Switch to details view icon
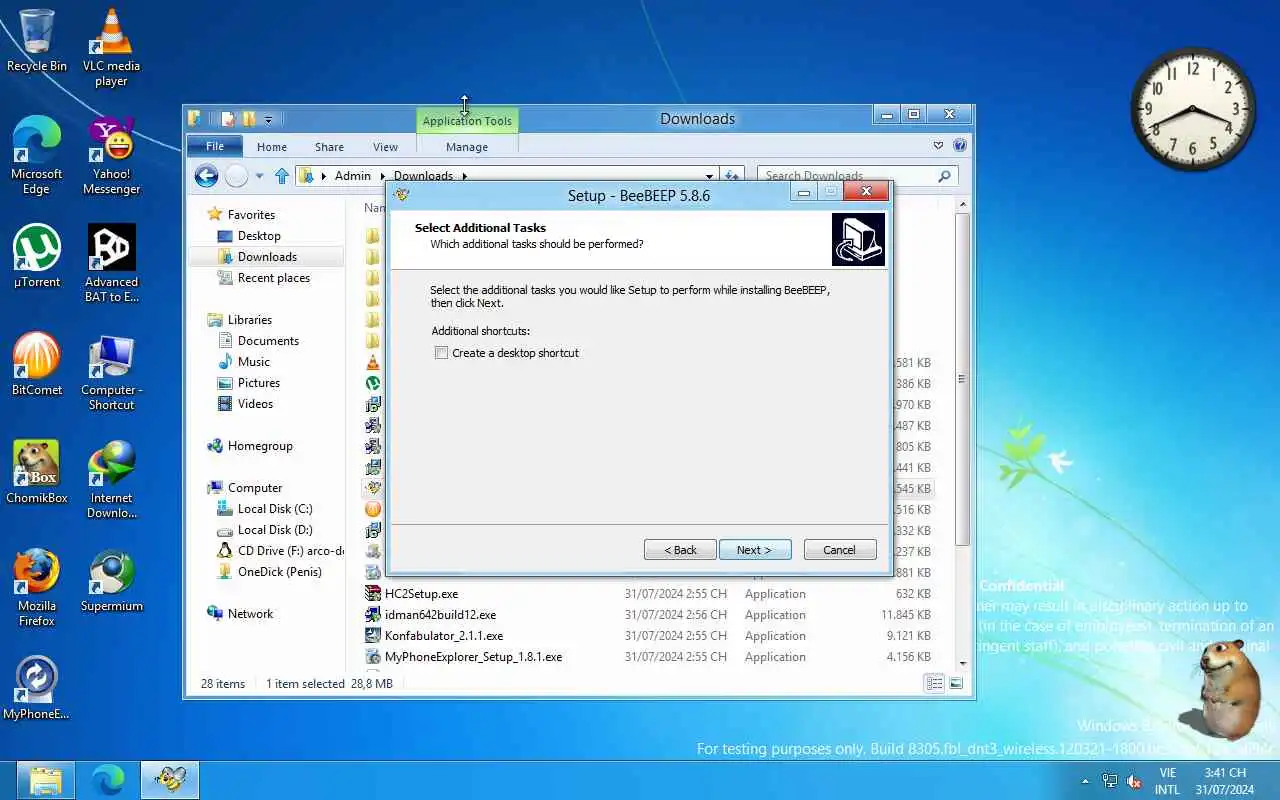The width and height of the screenshot is (1280, 800). [x=934, y=684]
